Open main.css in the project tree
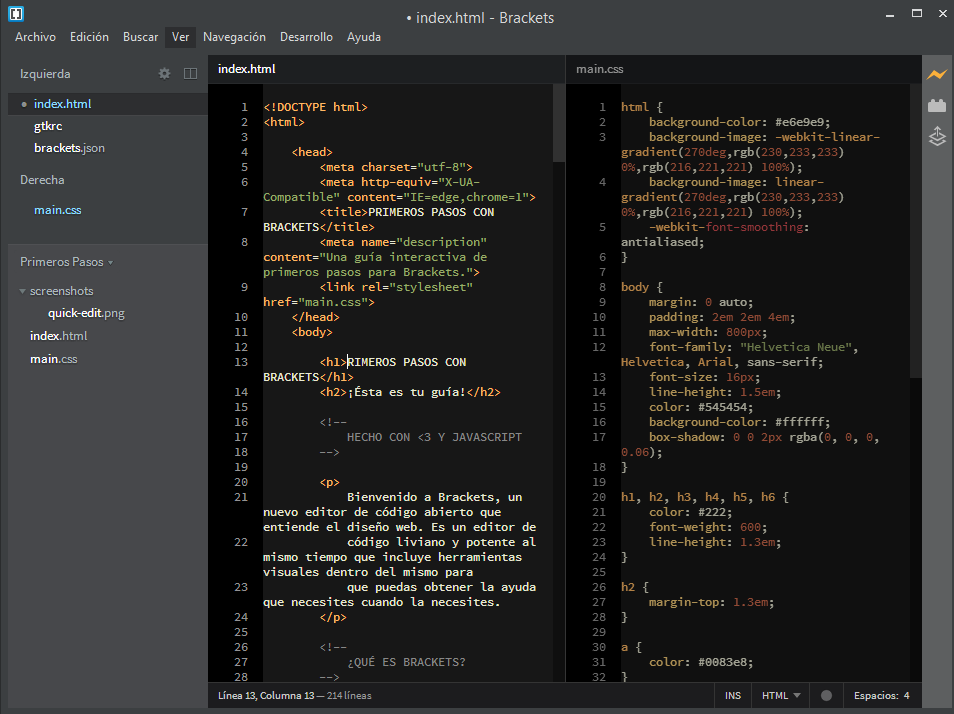This screenshot has height=714, width=954. 54,359
